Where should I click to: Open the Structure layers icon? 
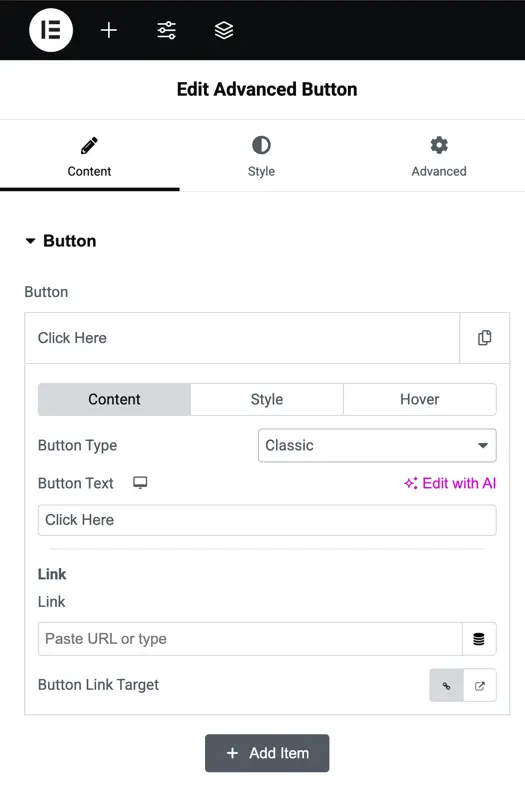[x=224, y=30]
